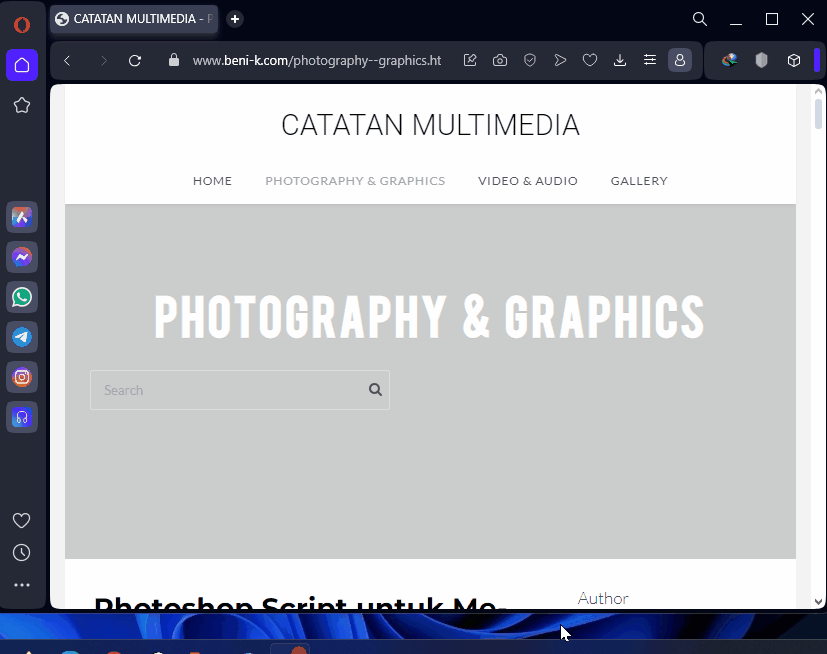Open the Bookmarks star in the sidebar

[22, 105]
